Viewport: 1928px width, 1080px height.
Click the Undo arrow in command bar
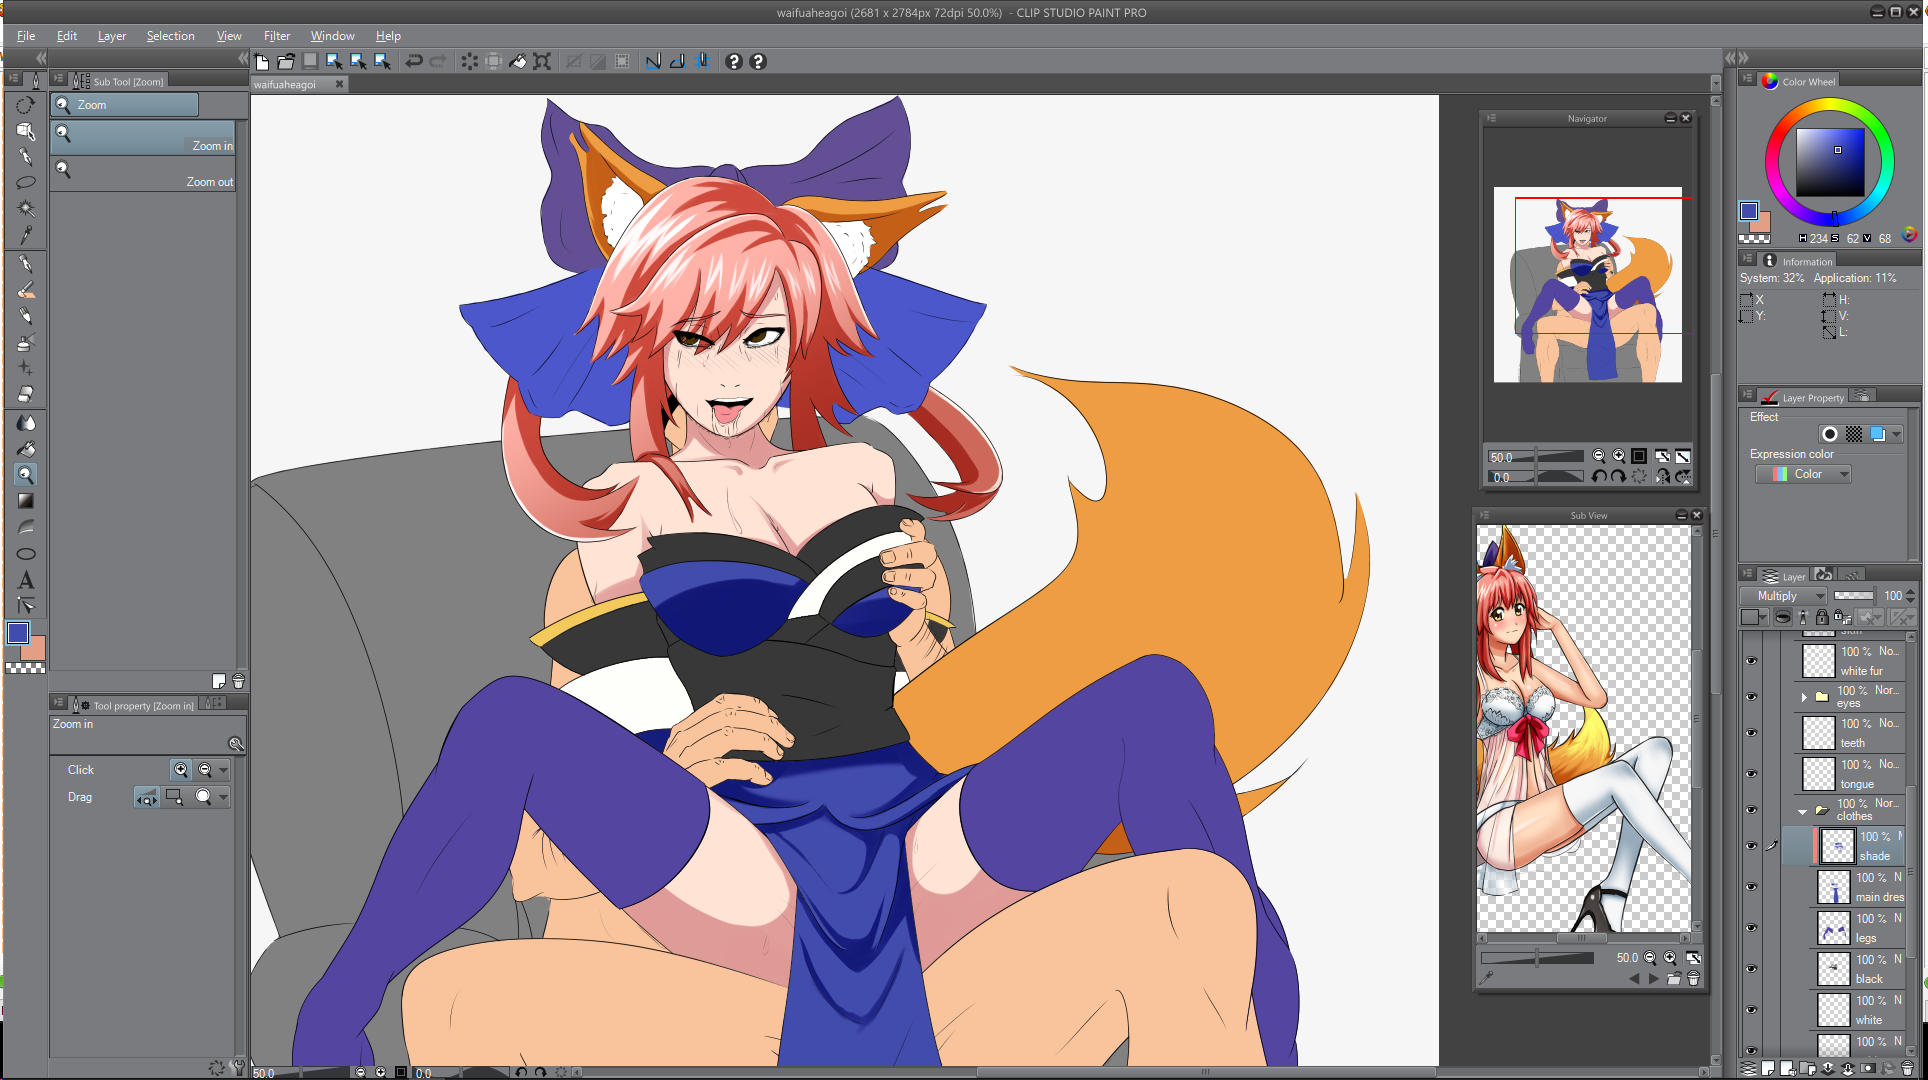click(x=413, y=62)
